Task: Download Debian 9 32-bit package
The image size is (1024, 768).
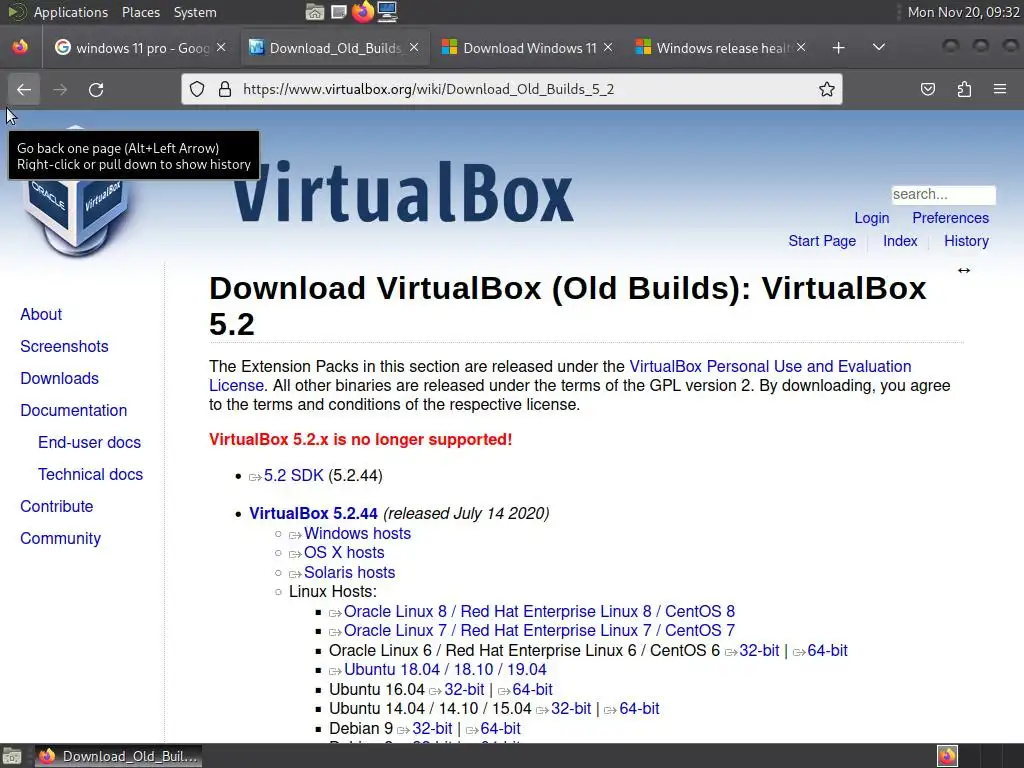Action: tap(432, 729)
